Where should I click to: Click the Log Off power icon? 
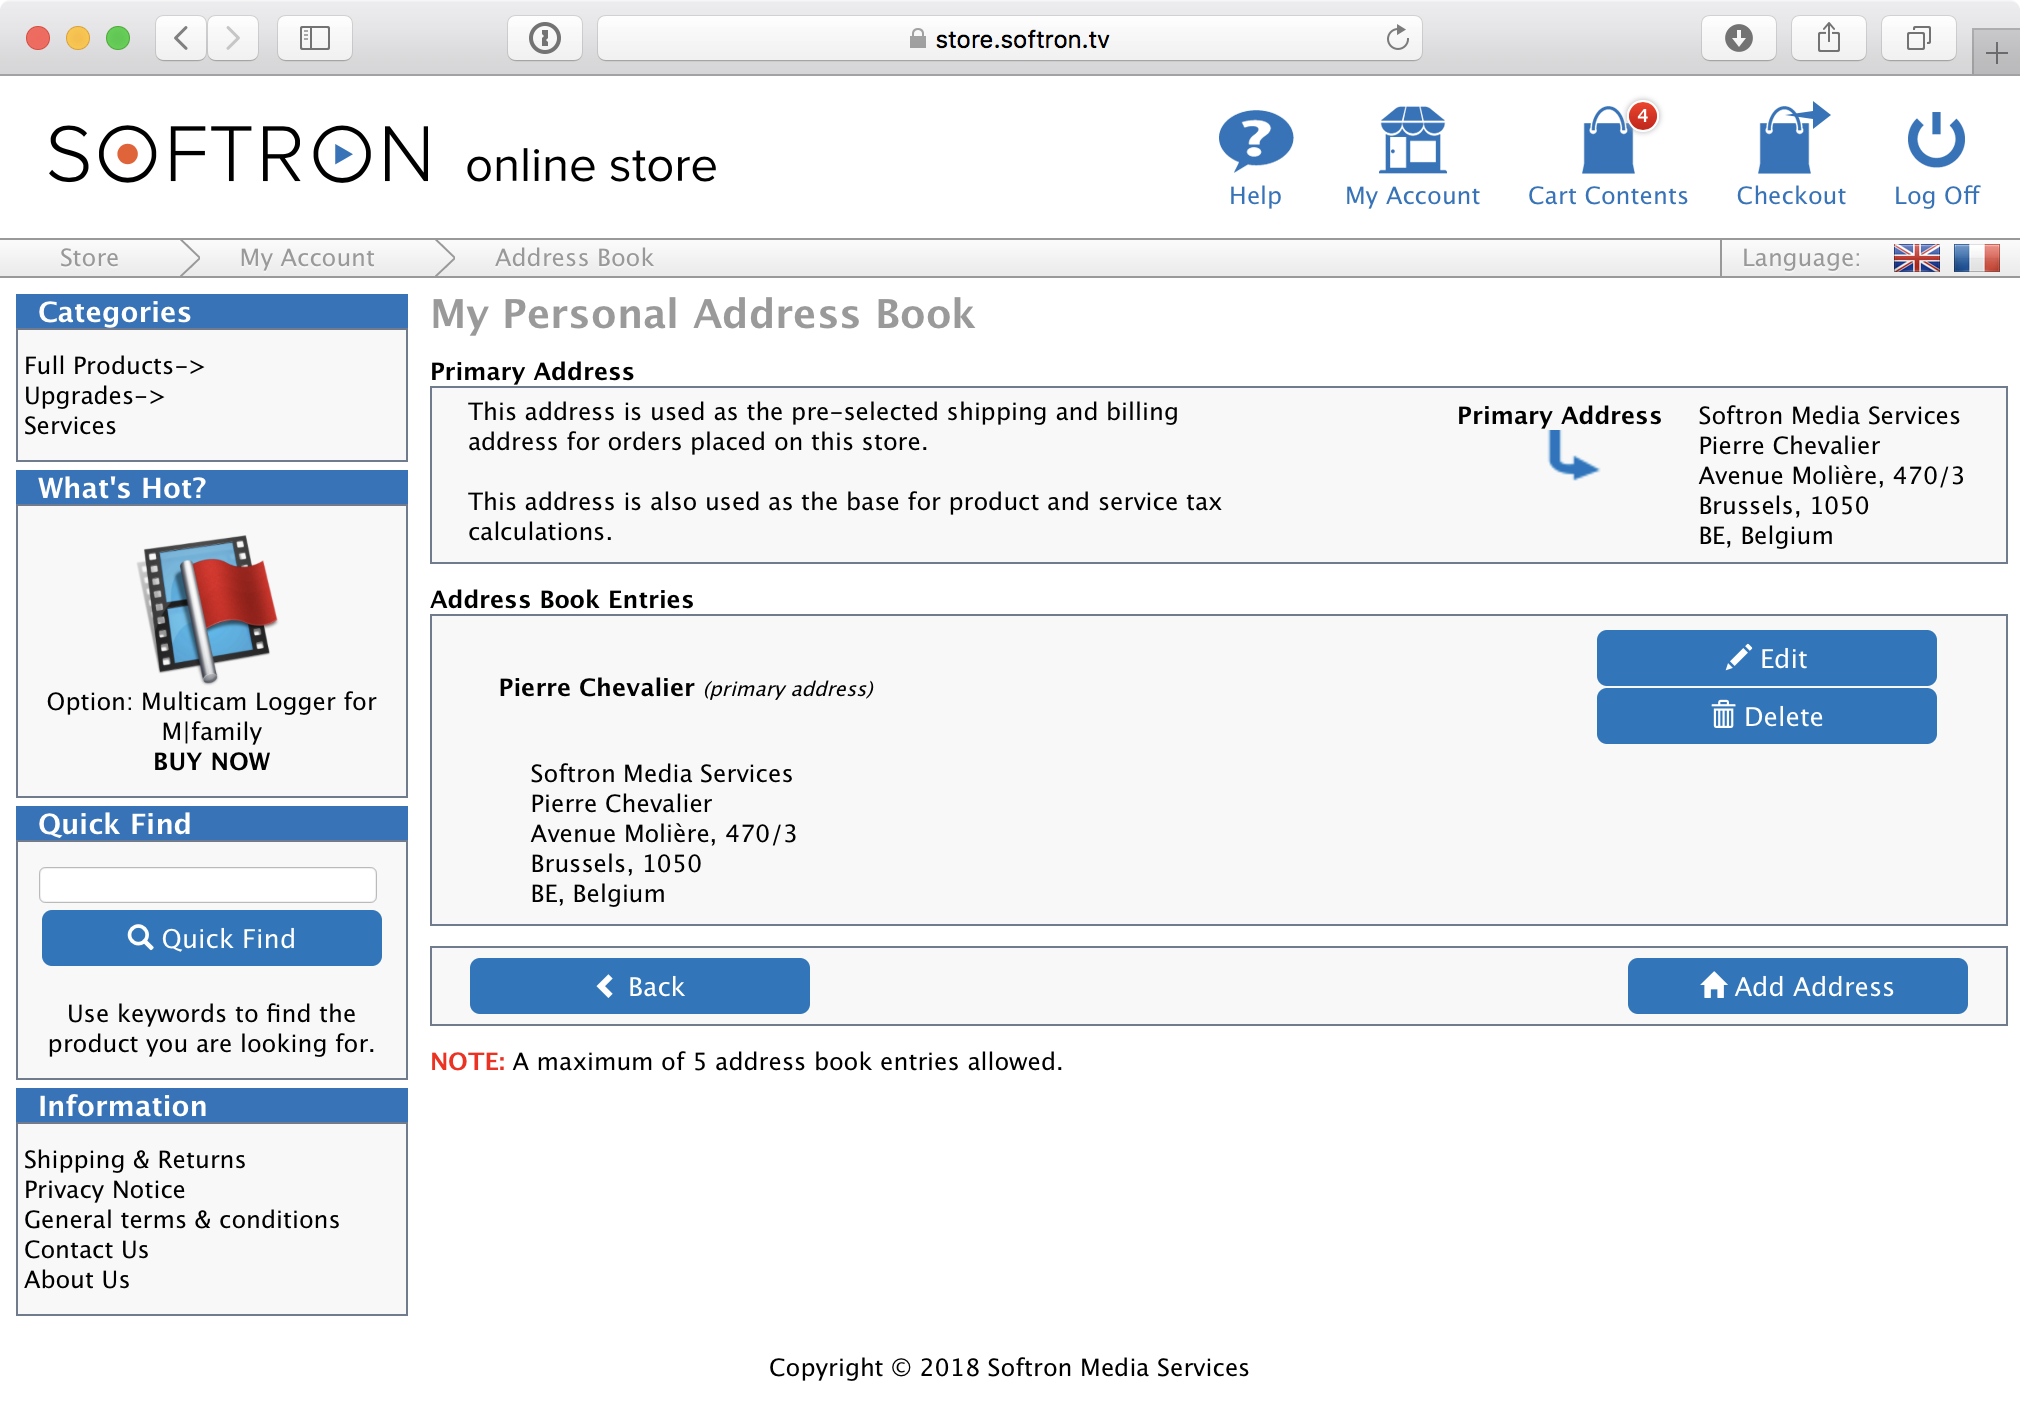tap(1936, 140)
